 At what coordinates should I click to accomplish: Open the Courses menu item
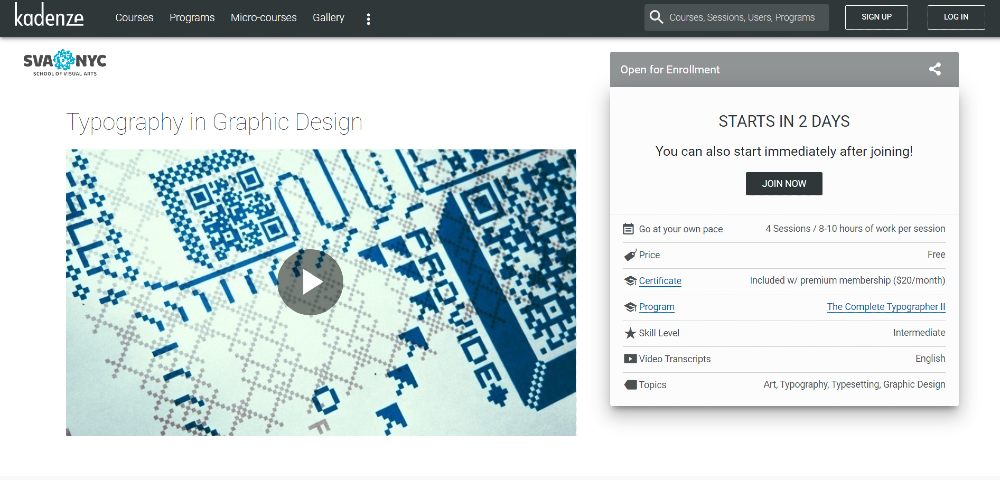click(134, 18)
